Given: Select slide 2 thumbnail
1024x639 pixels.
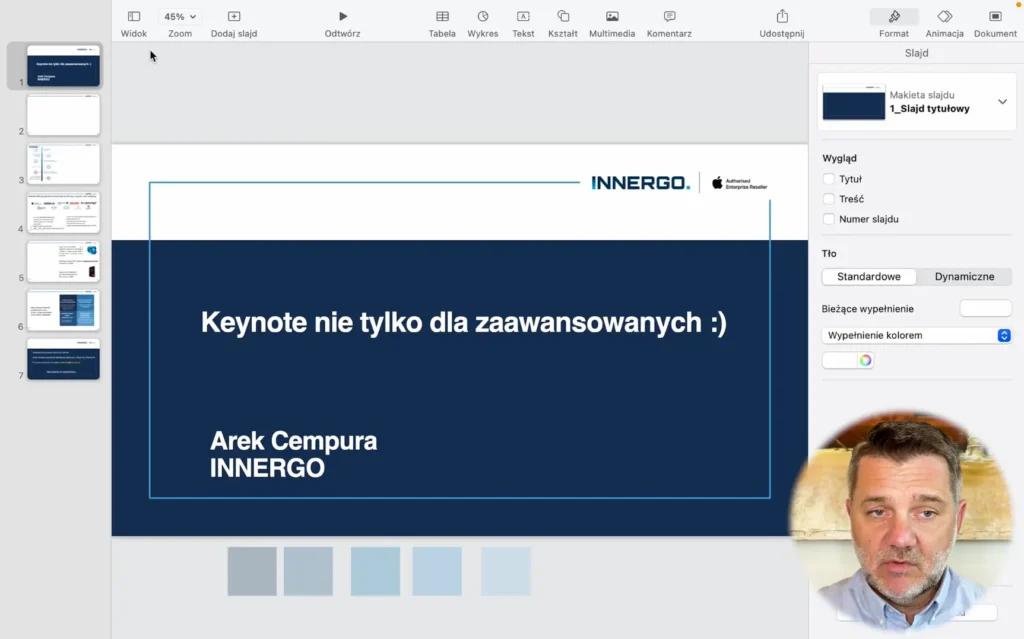Looking at the screenshot, I should click(x=63, y=114).
